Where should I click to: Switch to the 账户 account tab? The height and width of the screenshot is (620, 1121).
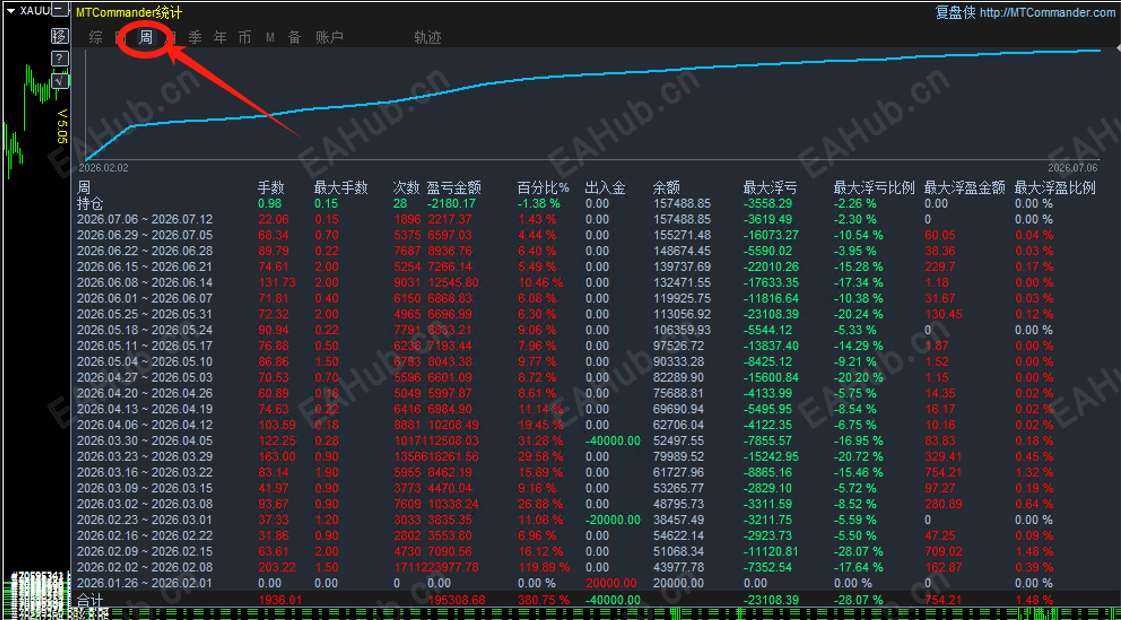[x=330, y=37]
